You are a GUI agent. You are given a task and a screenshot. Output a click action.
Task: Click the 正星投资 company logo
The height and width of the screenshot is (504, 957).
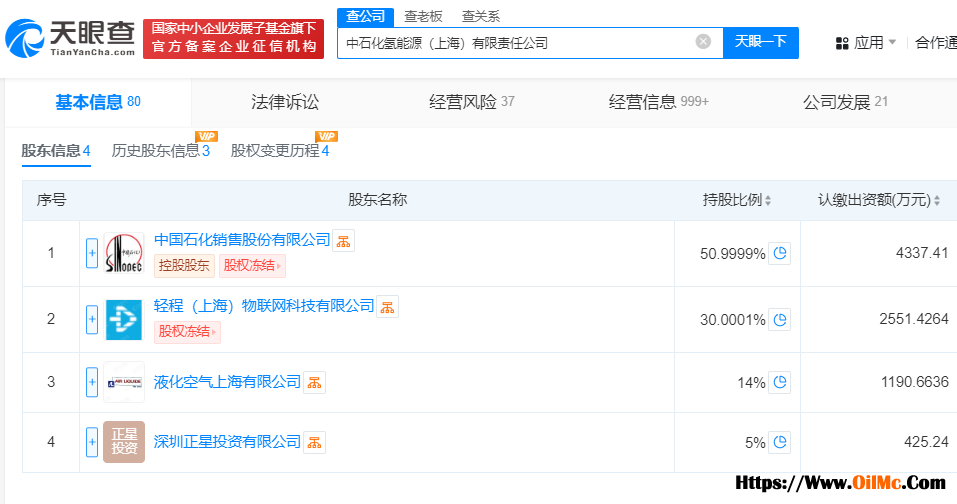coord(124,442)
